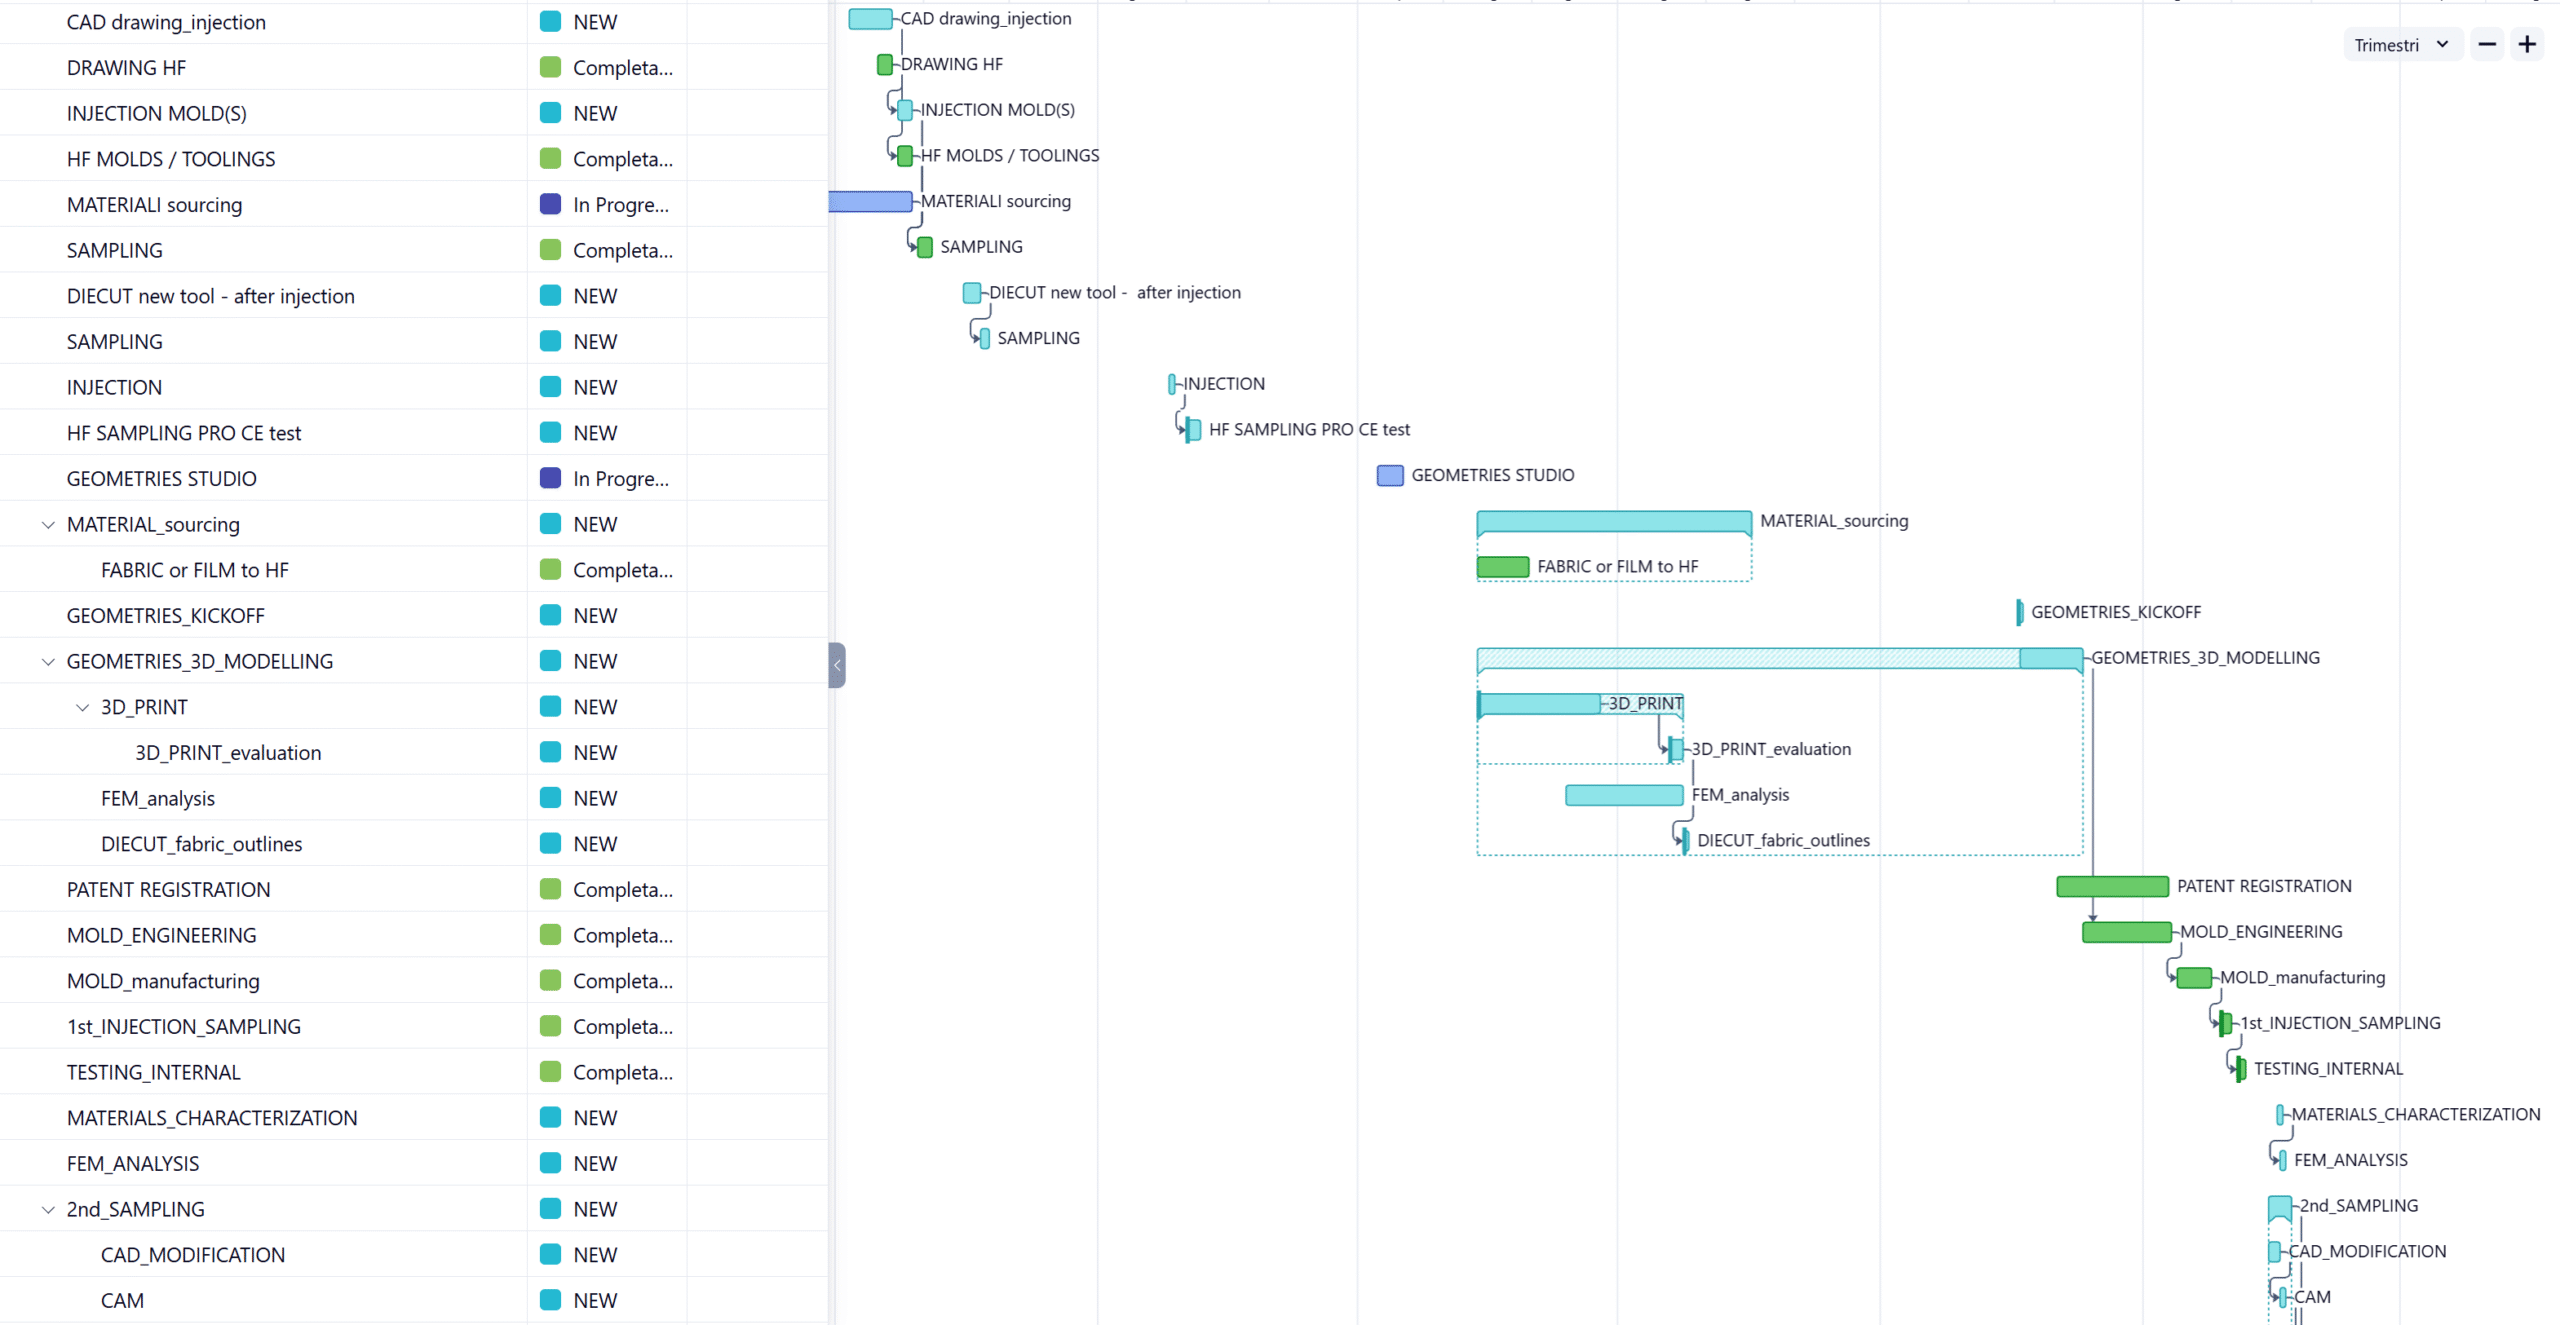
Task: Open the Trimestri timescale dropdown
Action: (2400, 45)
